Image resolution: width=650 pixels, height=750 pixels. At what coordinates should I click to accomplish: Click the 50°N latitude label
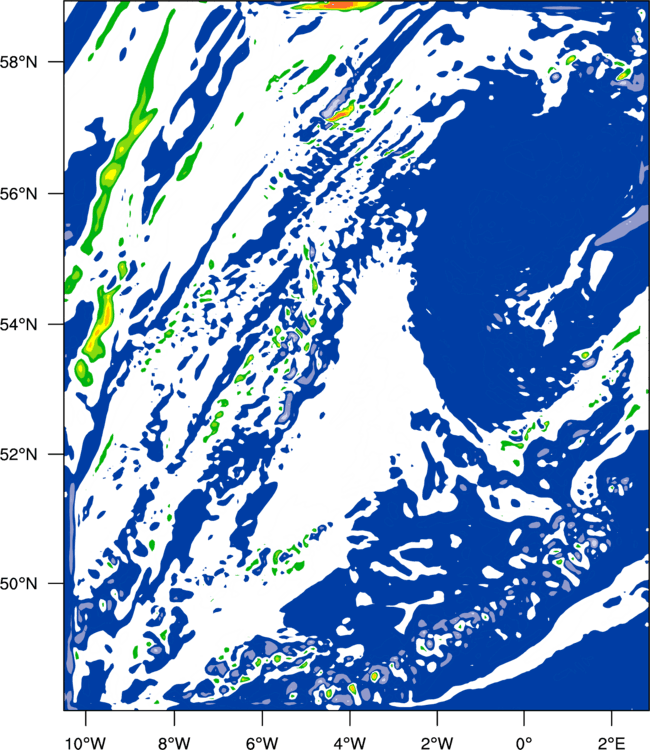point(19,584)
